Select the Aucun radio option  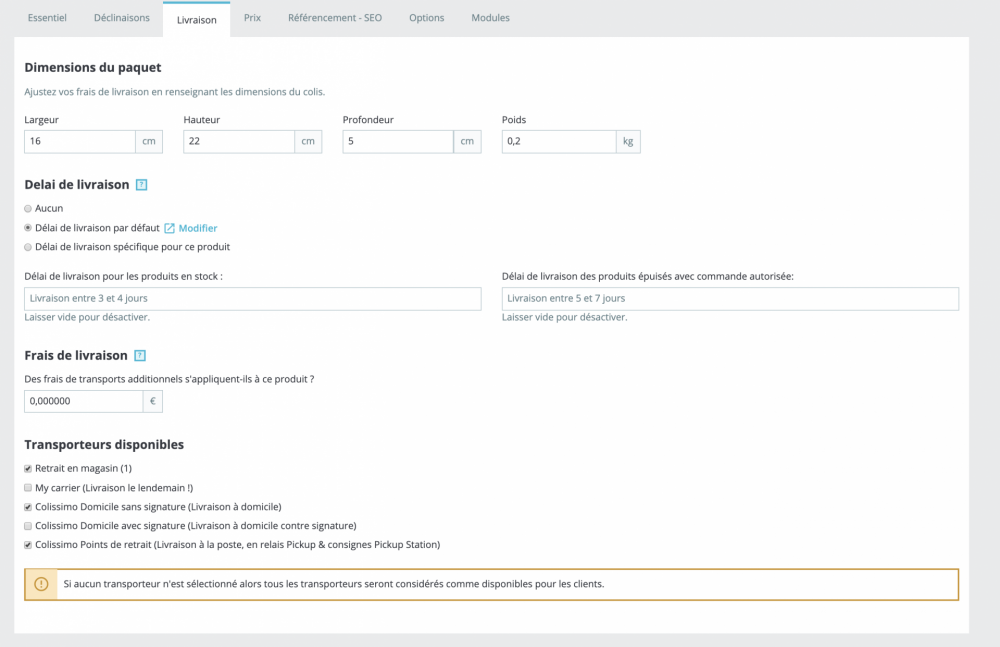[28, 209]
